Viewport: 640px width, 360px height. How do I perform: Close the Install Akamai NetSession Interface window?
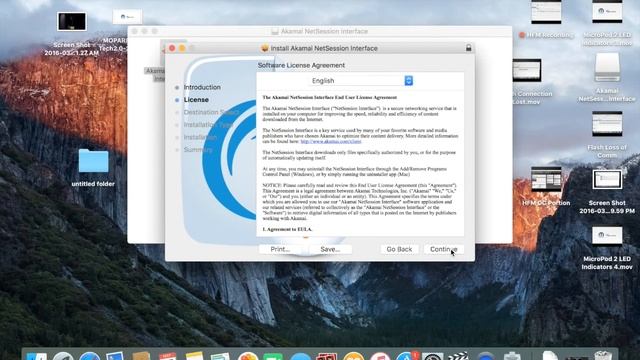(x=172, y=48)
